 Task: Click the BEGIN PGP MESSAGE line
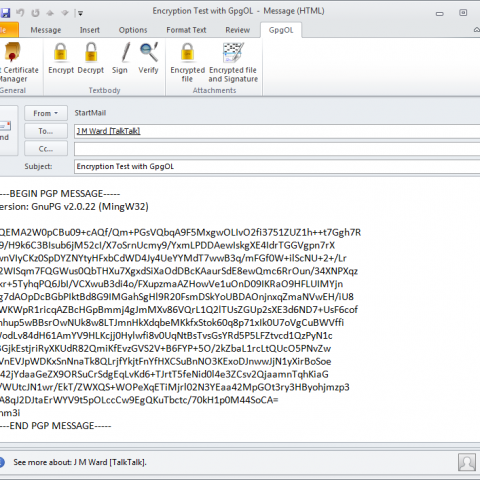click(60, 194)
